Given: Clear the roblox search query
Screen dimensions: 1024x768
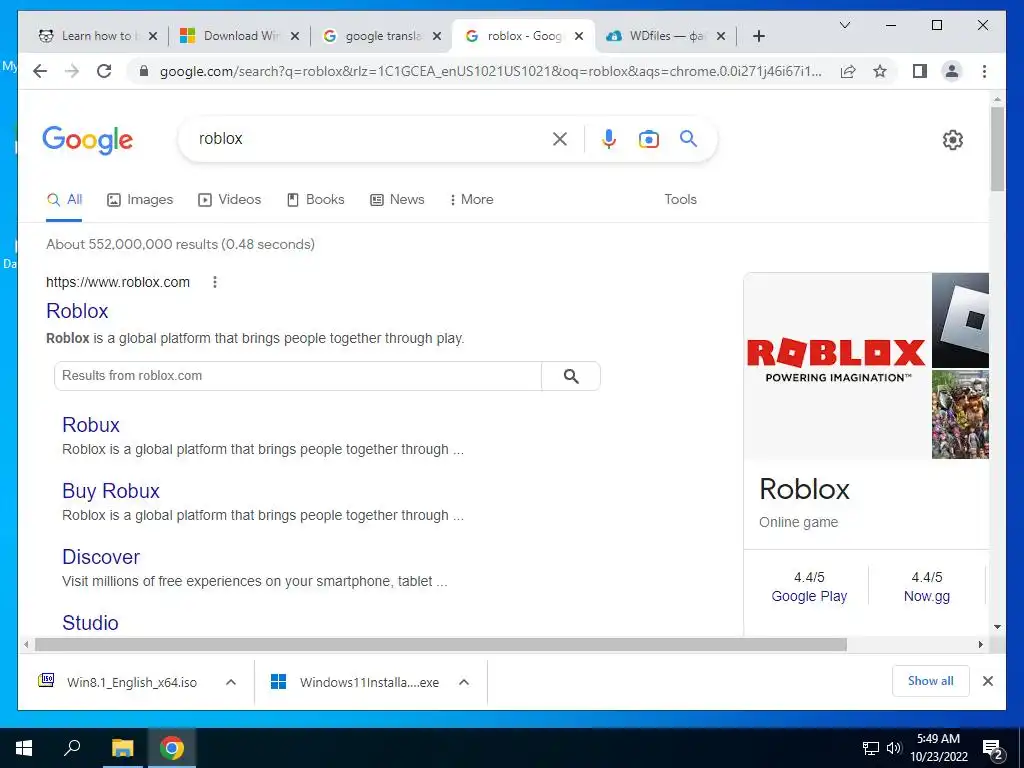Looking at the screenshot, I should pos(560,138).
